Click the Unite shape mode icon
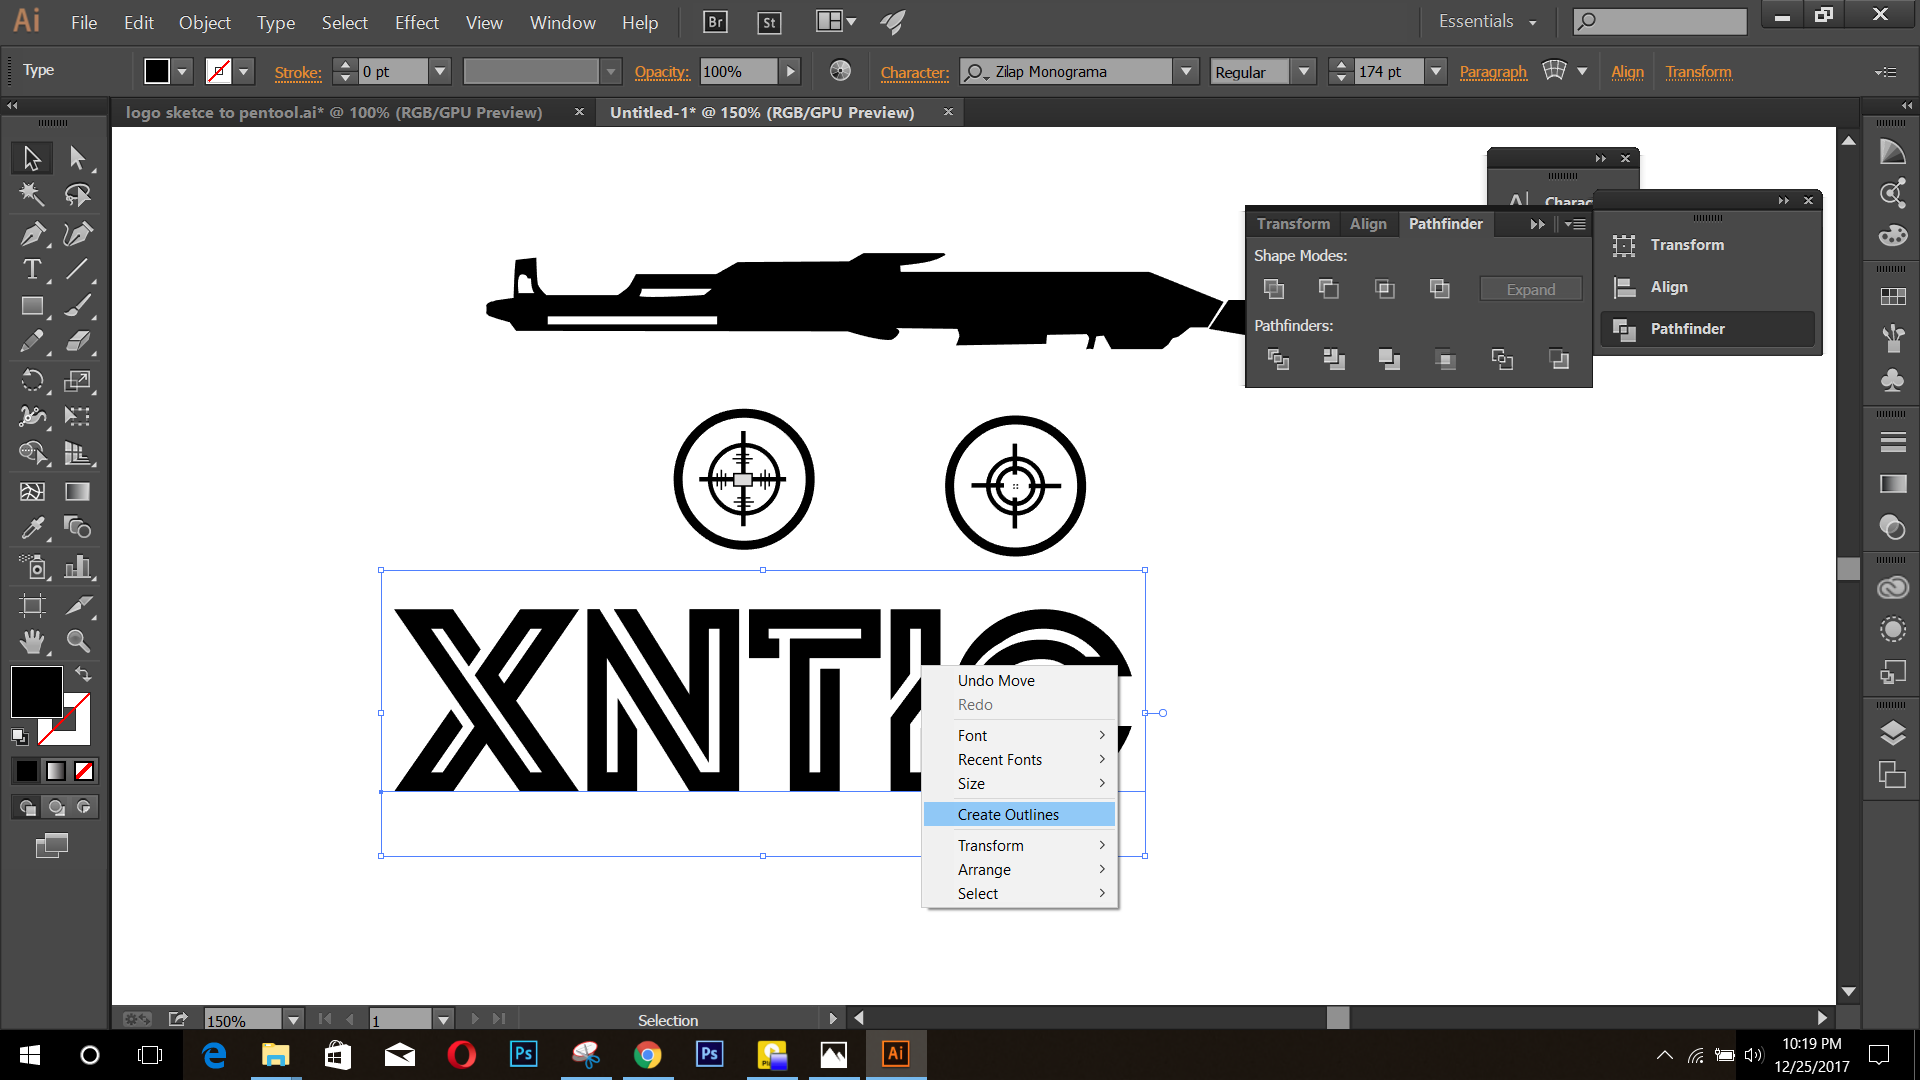 point(1274,289)
